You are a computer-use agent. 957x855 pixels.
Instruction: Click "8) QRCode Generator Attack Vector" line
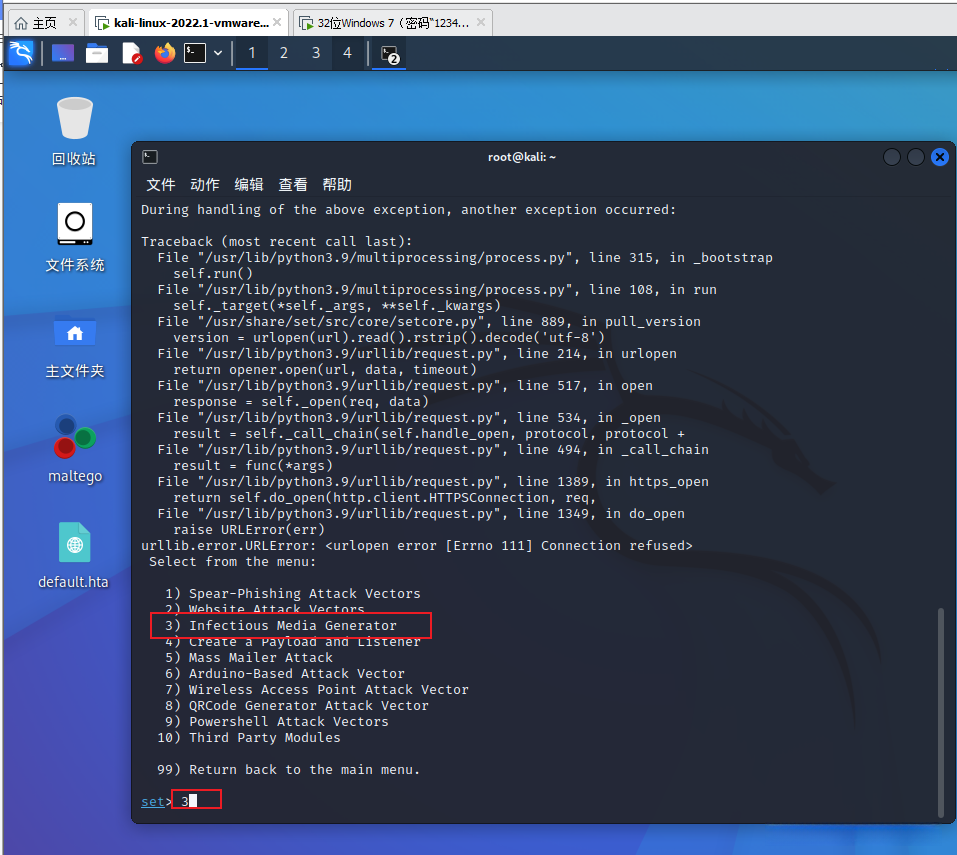(x=297, y=705)
